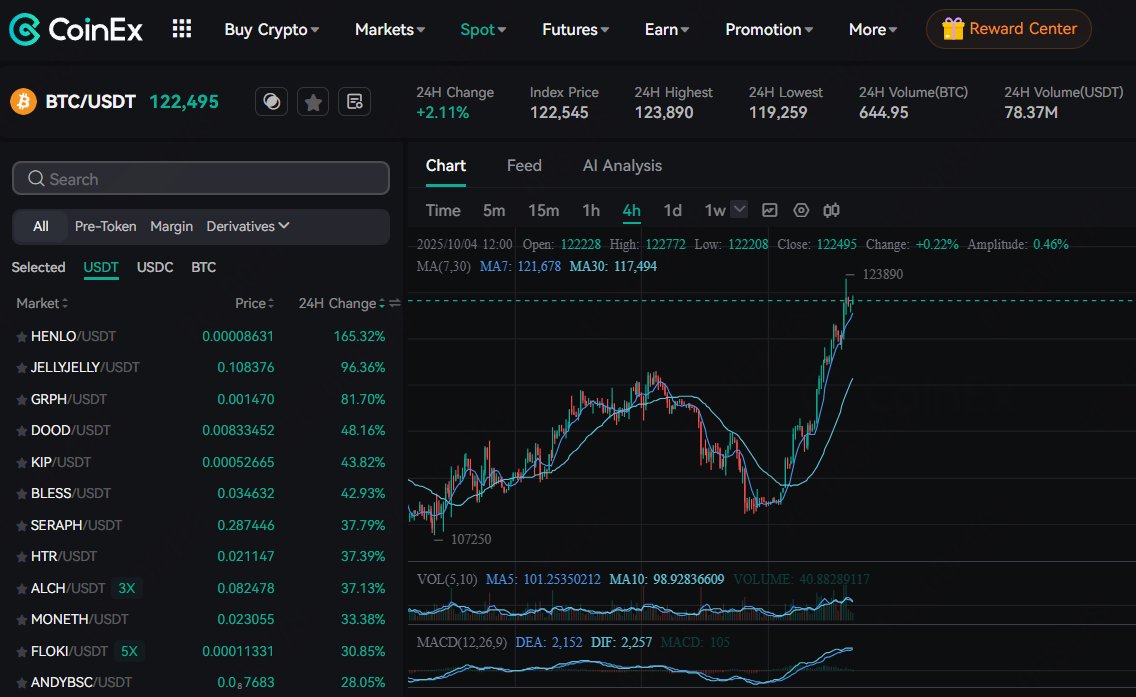Open the Spot dropdown menu
This screenshot has height=697, width=1136.
point(483,30)
